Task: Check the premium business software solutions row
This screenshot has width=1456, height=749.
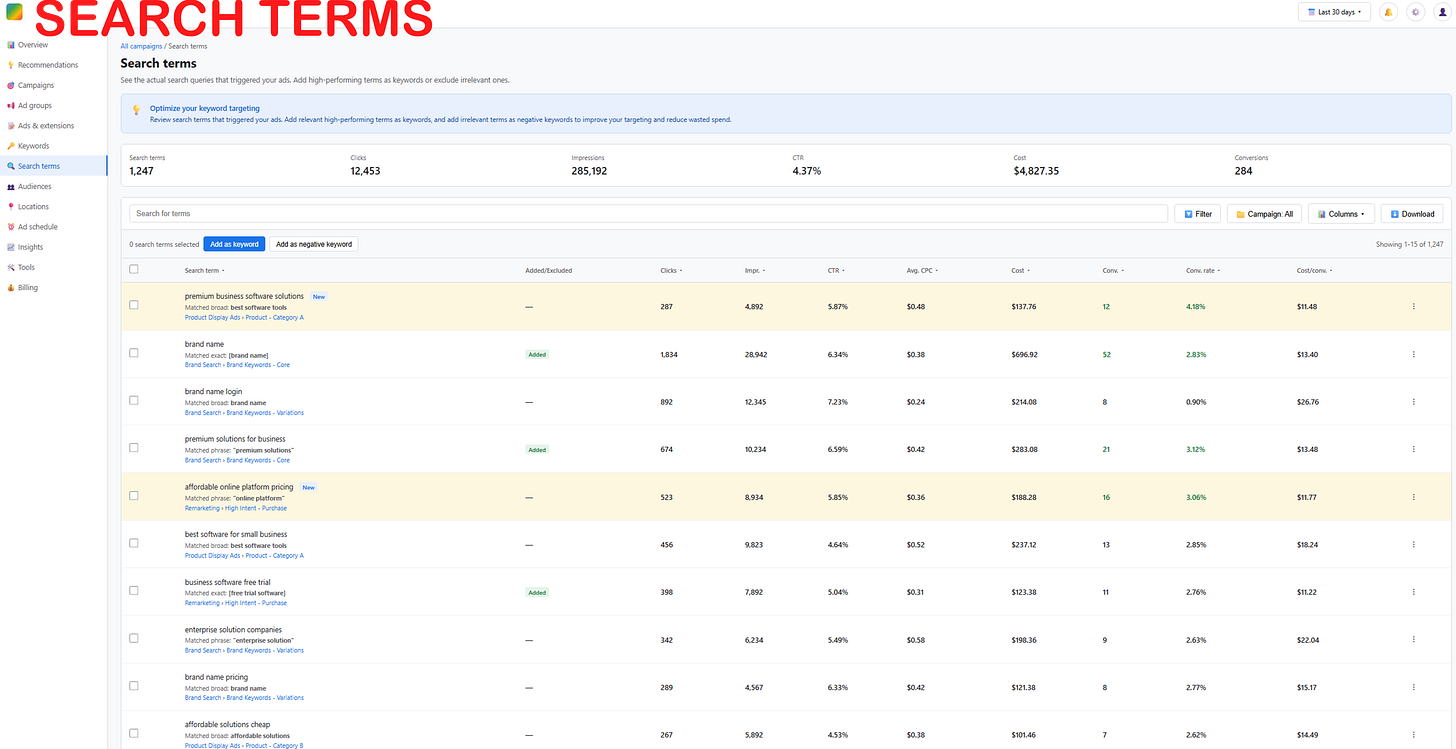Action: (134, 305)
